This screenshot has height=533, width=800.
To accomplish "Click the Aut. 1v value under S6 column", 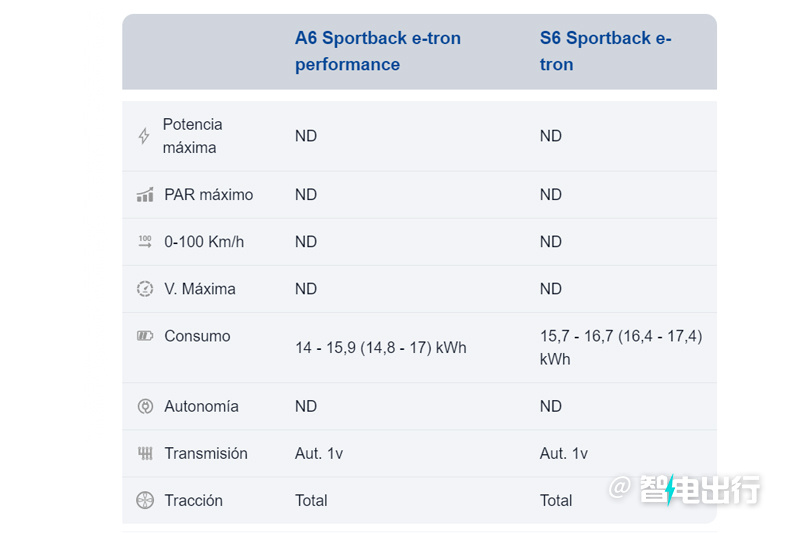I will click(564, 453).
